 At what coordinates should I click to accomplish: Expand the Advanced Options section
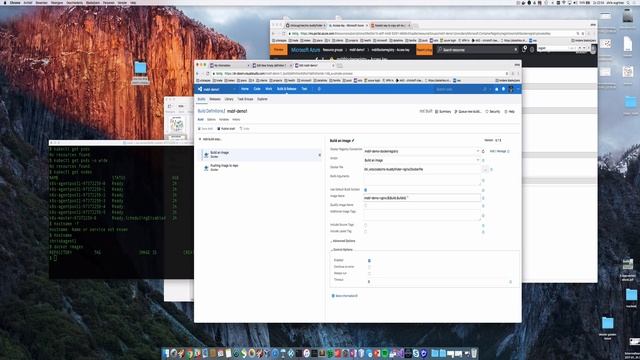(x=343, y=241)
